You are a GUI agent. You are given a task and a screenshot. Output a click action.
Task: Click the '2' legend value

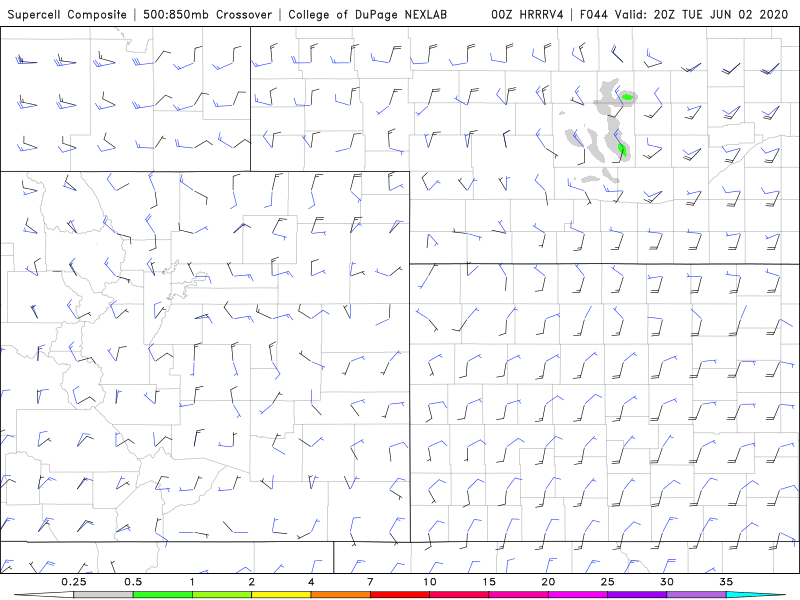point(252,582)
